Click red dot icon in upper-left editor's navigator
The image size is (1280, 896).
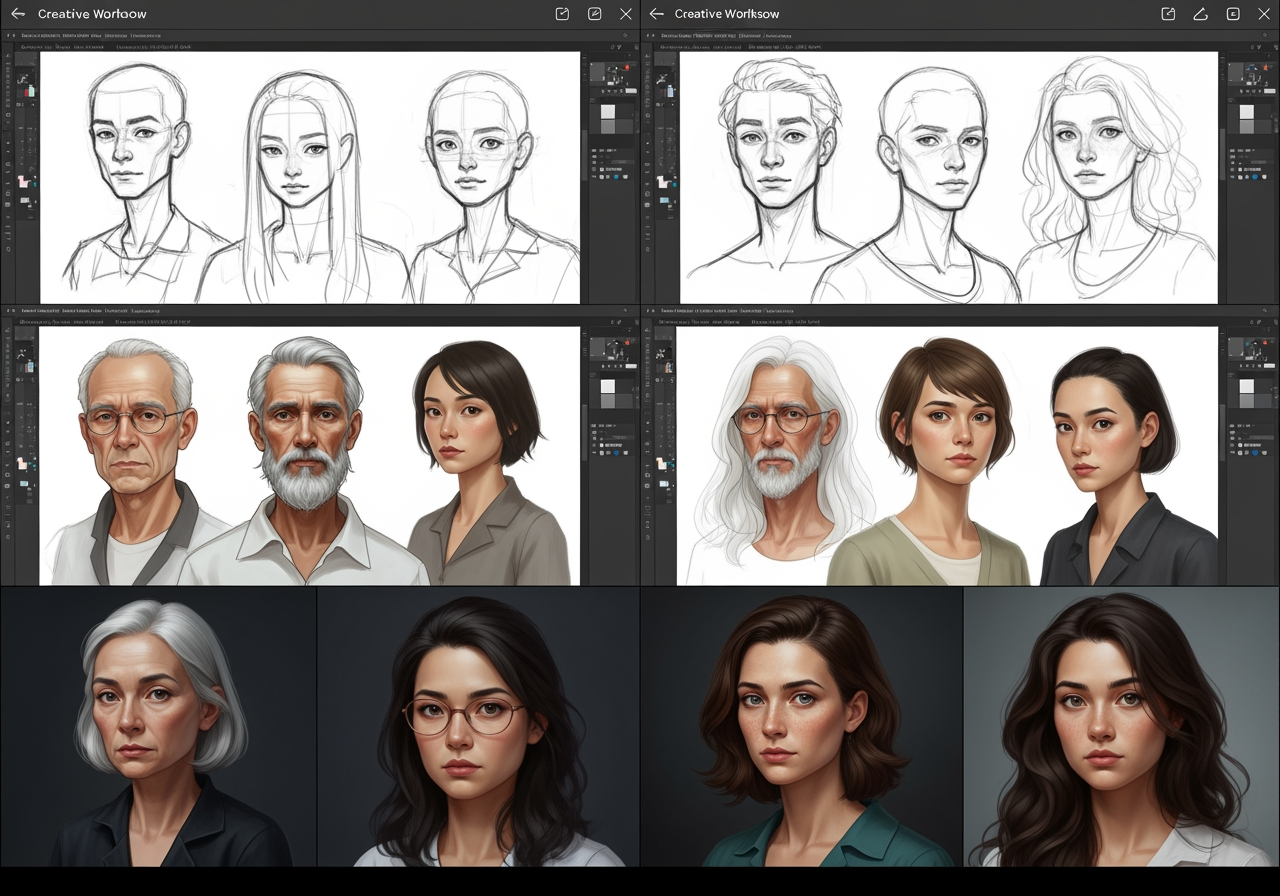pos(626,67)
